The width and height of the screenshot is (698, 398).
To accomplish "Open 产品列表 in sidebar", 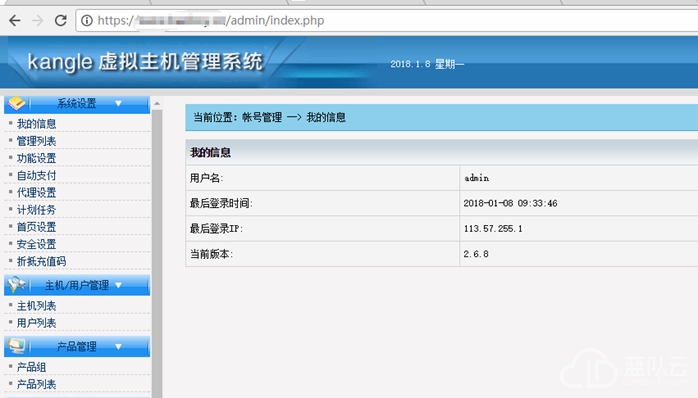I will click(x=37, y=384).
